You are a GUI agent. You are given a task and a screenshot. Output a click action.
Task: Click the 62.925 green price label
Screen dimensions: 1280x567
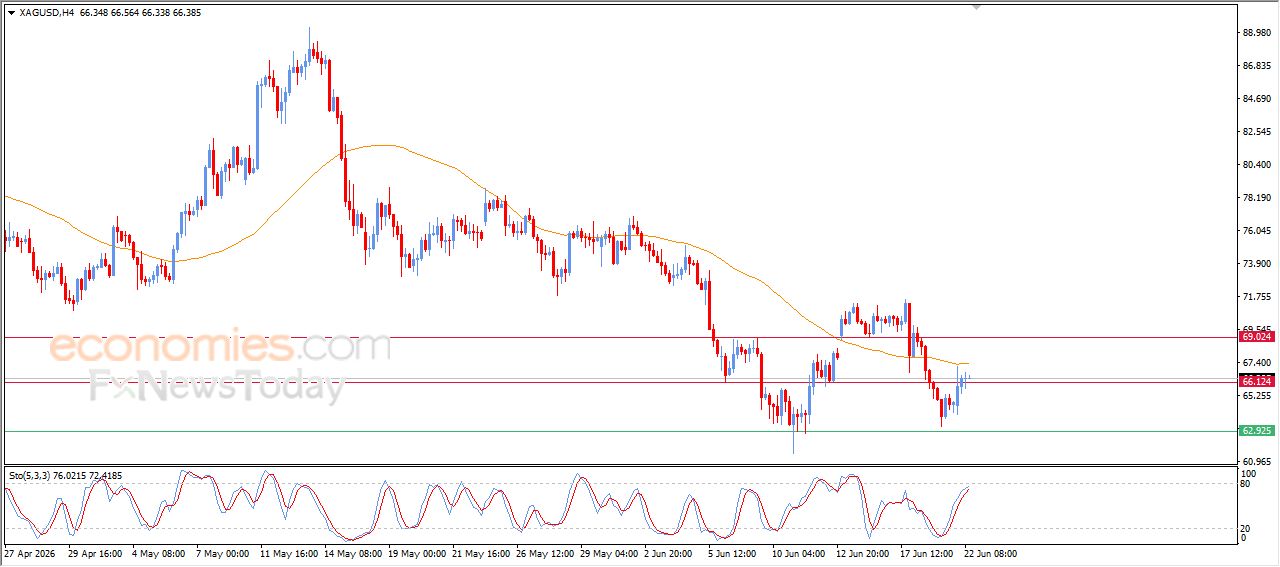tap(1256, 430)
